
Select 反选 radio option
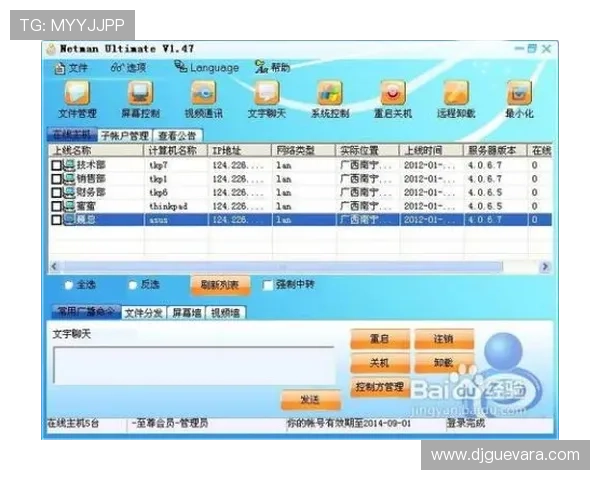(132, 285)
